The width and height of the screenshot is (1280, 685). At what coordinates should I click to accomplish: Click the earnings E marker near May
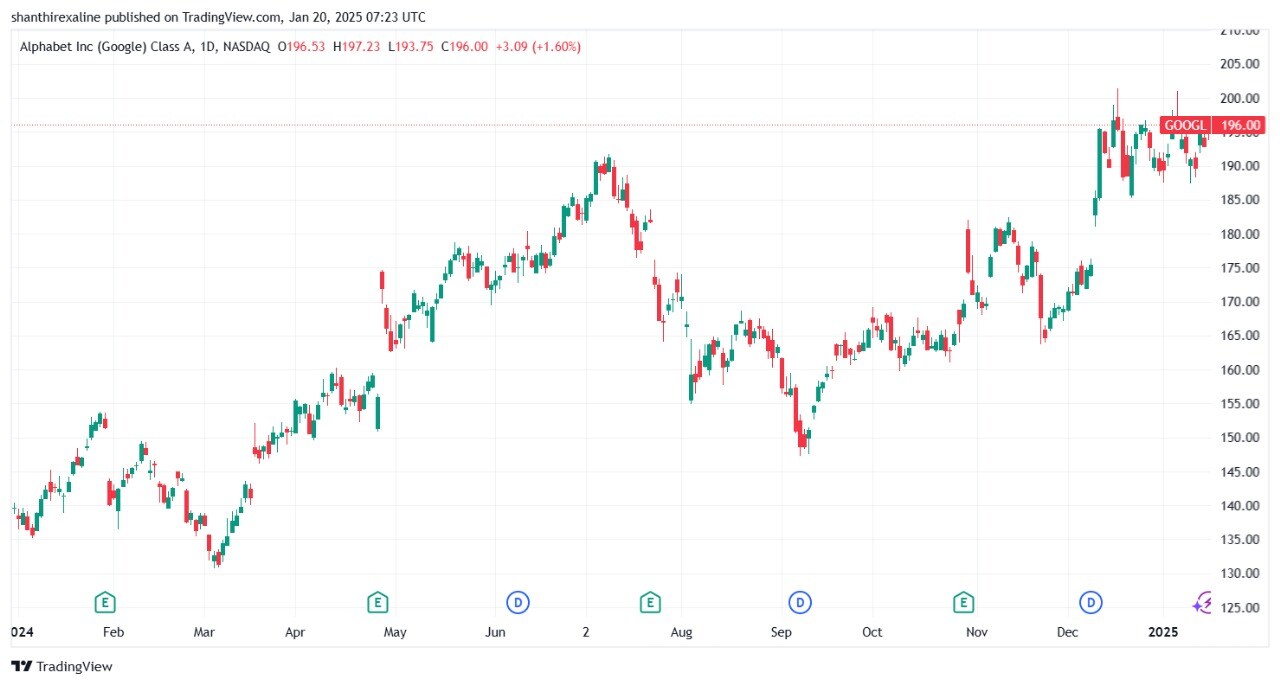[377, 602]
